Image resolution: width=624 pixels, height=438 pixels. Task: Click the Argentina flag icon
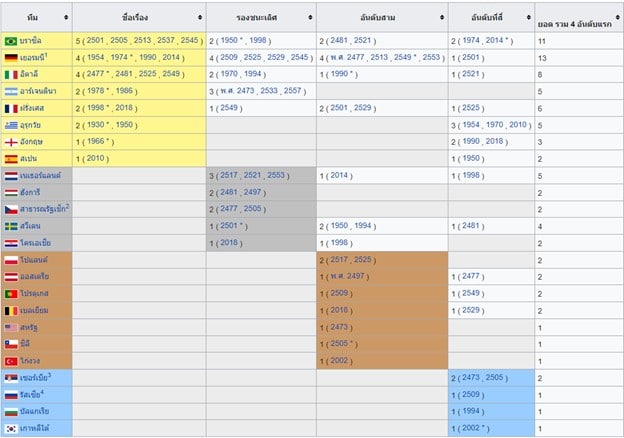click(x=11, y=91)
